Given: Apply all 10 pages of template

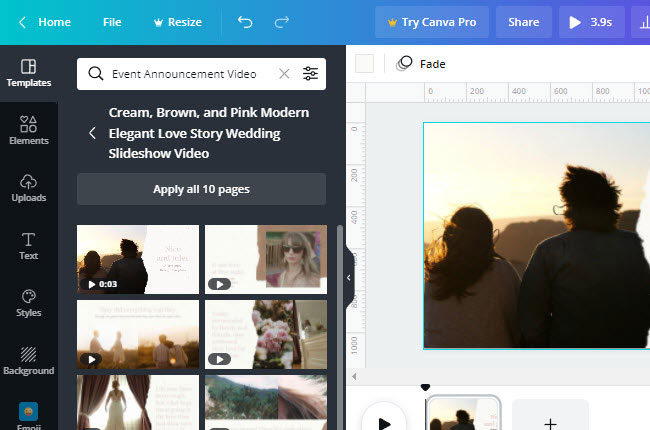Looking at the screenshot, I should pyautogui.click(x=201, y=189).
